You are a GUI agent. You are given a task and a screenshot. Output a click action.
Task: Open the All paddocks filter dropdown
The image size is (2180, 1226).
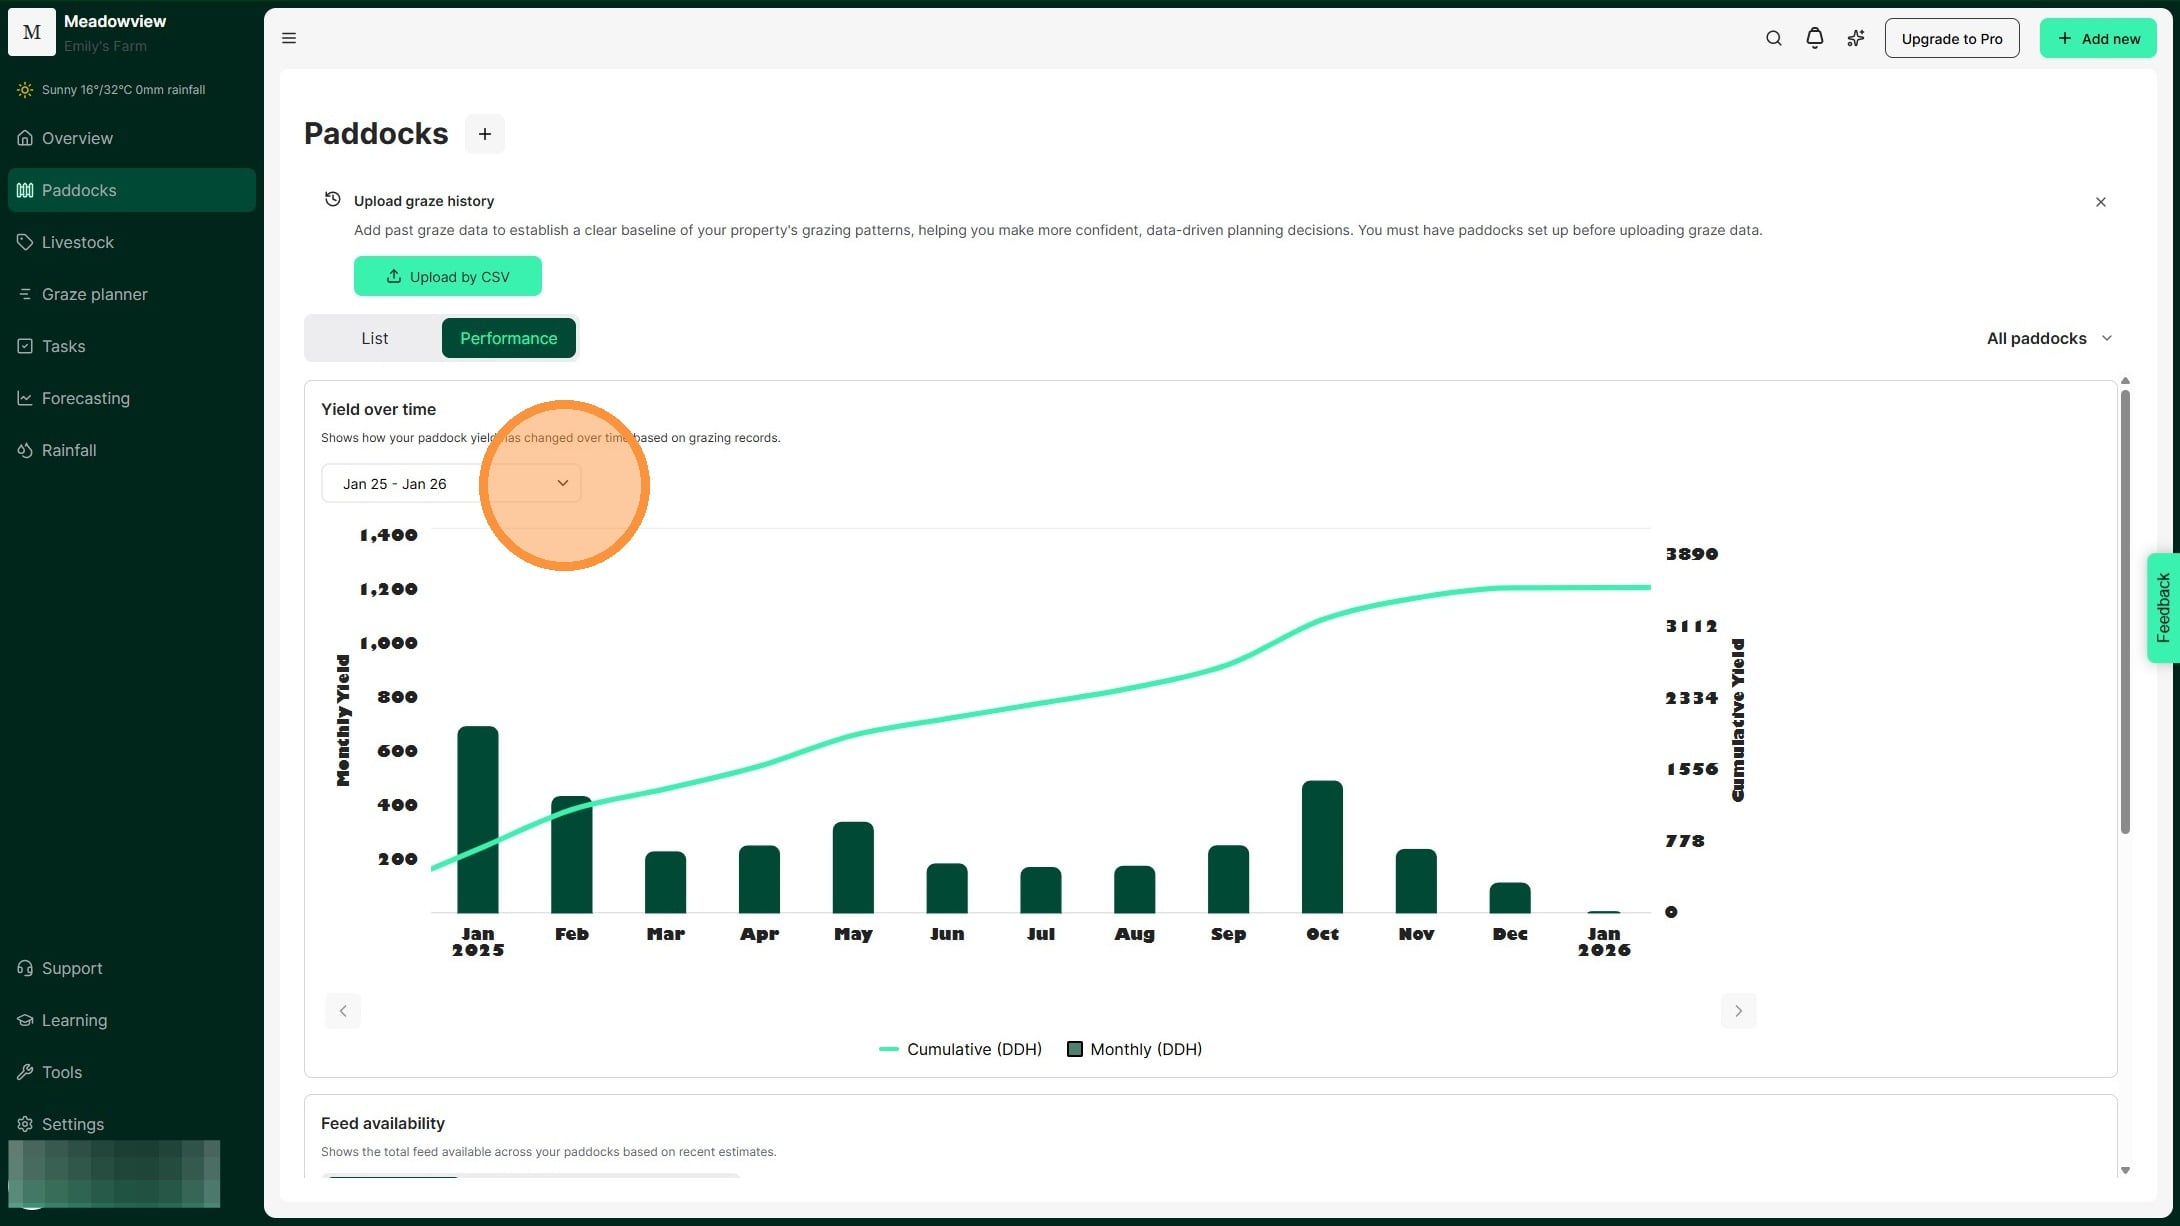pos(2048,338)
